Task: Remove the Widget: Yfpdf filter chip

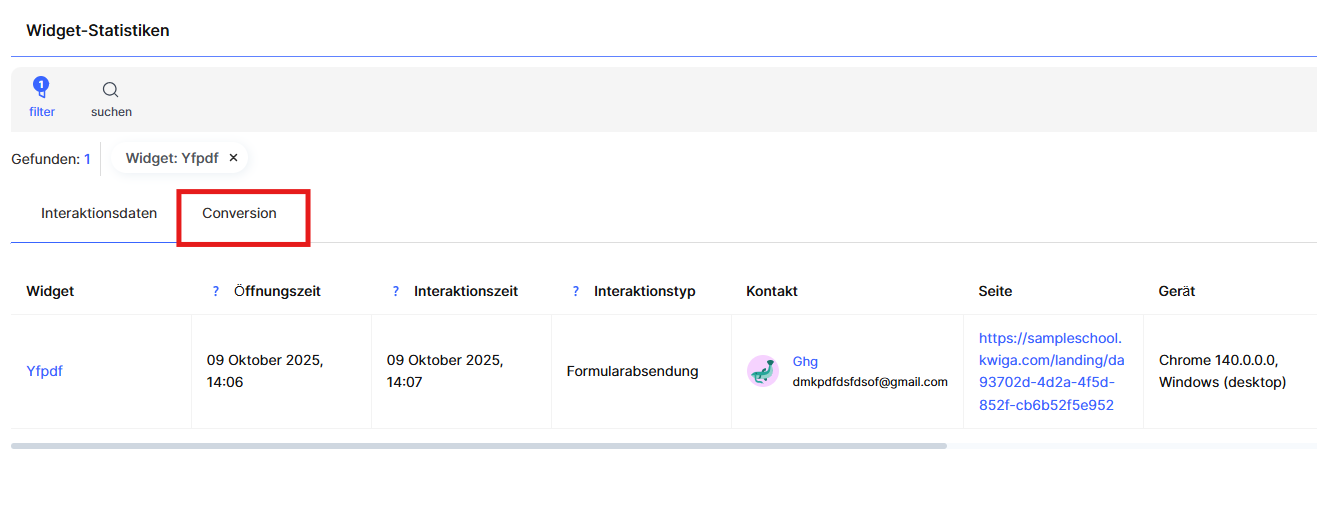Action: [233, 158]
